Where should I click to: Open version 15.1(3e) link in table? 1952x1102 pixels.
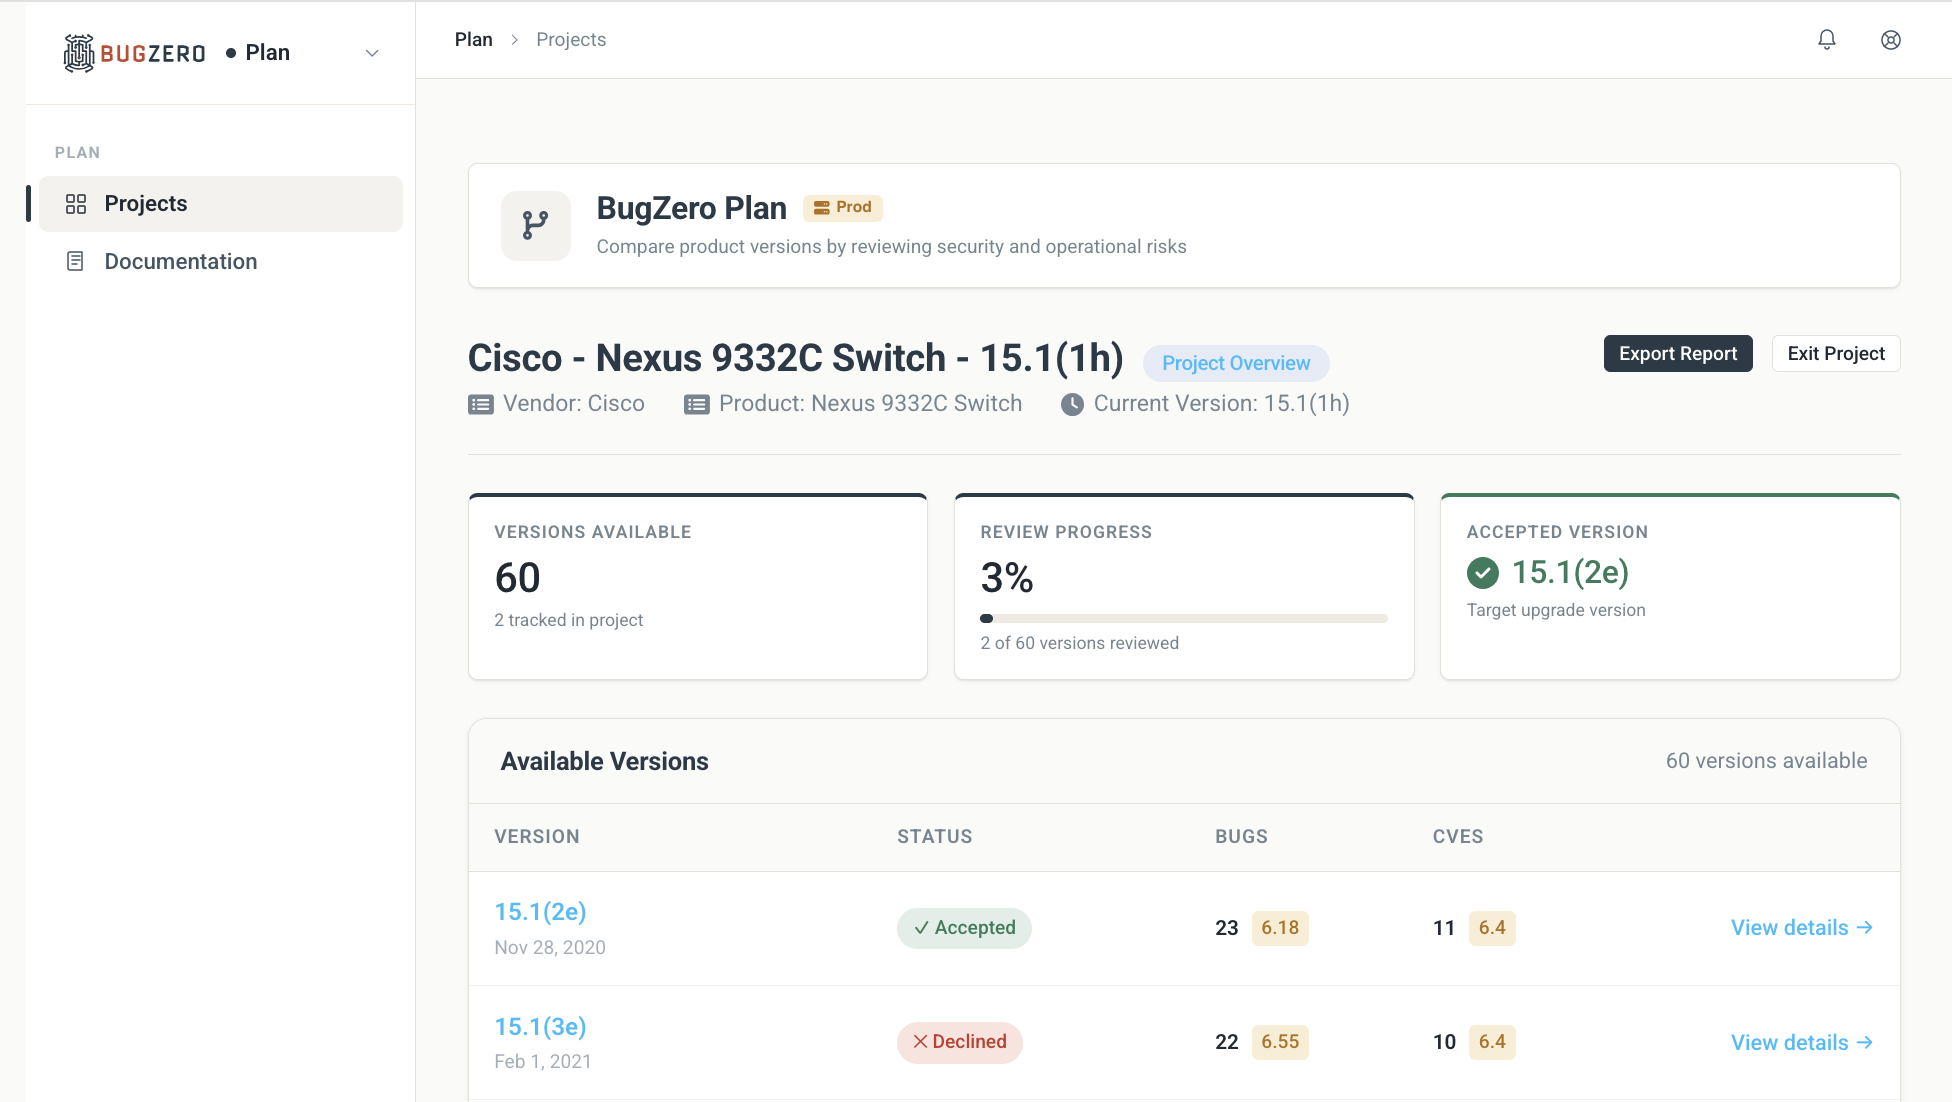(x=540, y=1027)
